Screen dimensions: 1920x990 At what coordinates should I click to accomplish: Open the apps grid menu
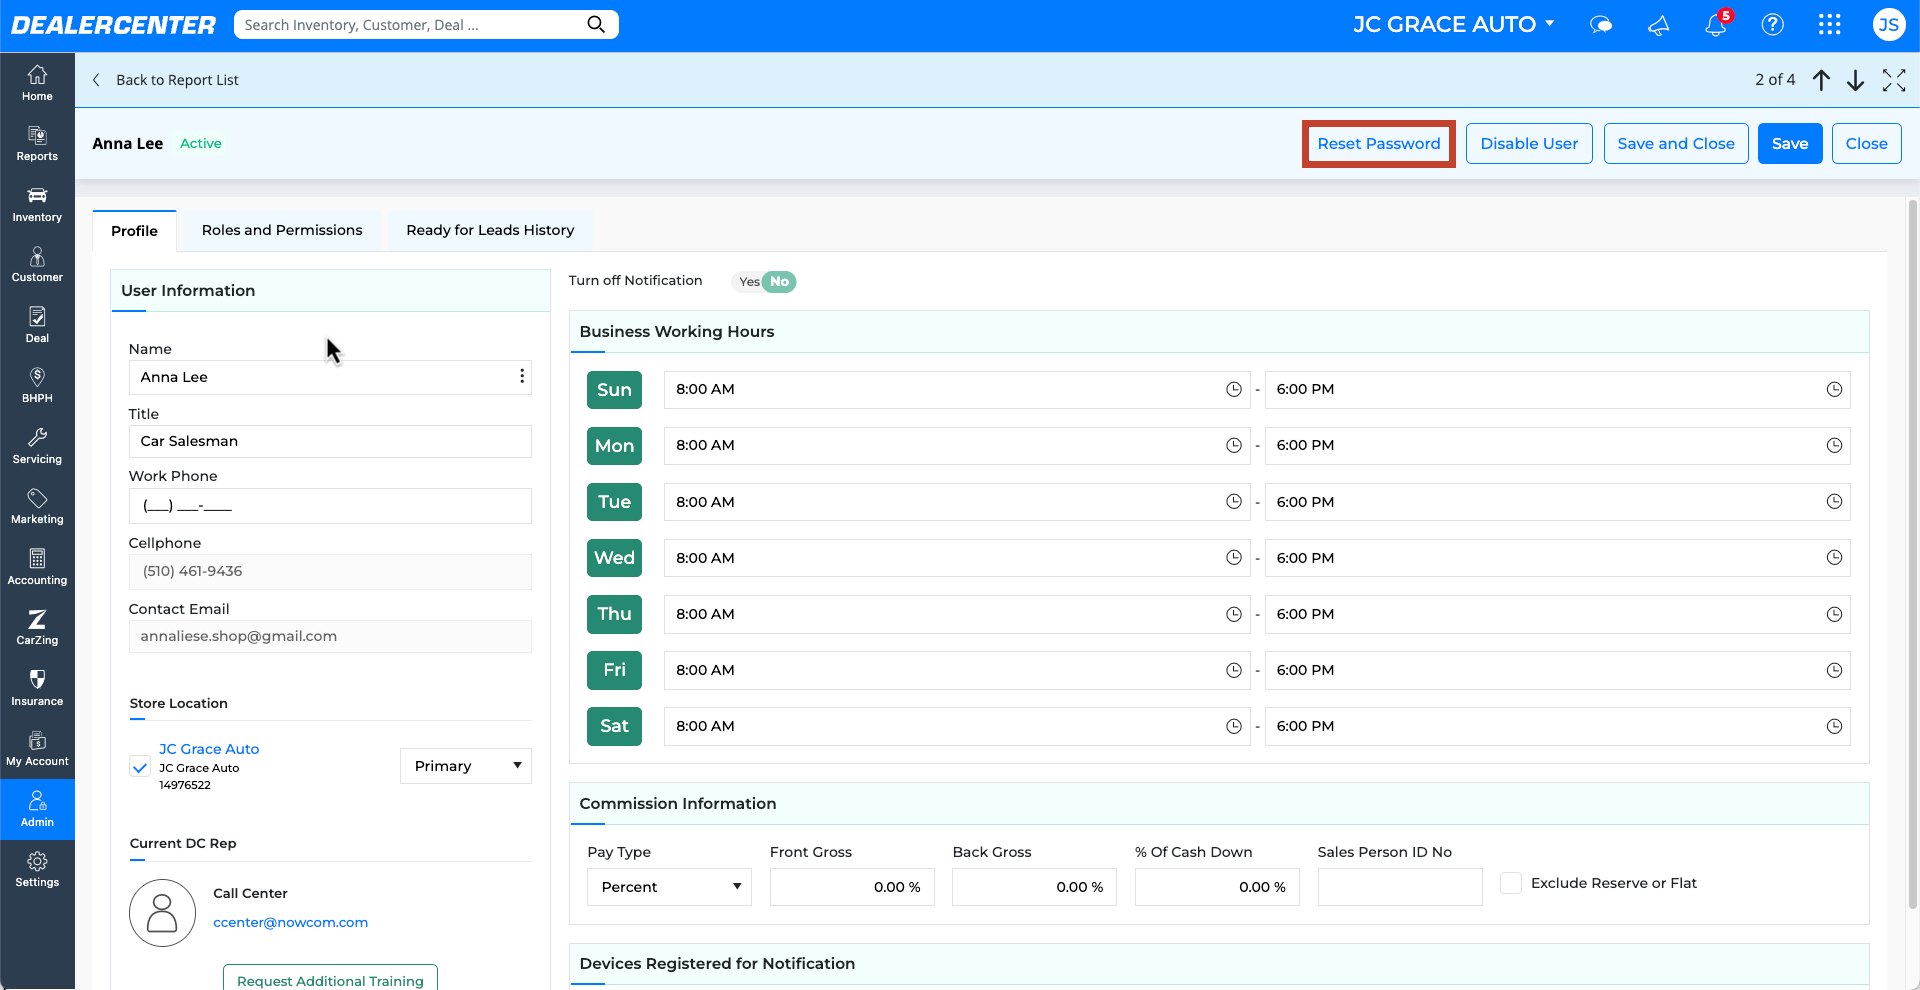[1830, 25]
